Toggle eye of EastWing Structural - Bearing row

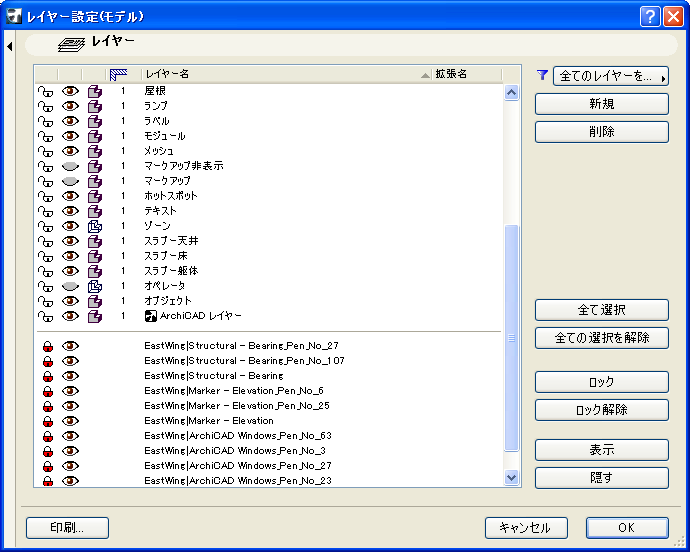(70, 376)
